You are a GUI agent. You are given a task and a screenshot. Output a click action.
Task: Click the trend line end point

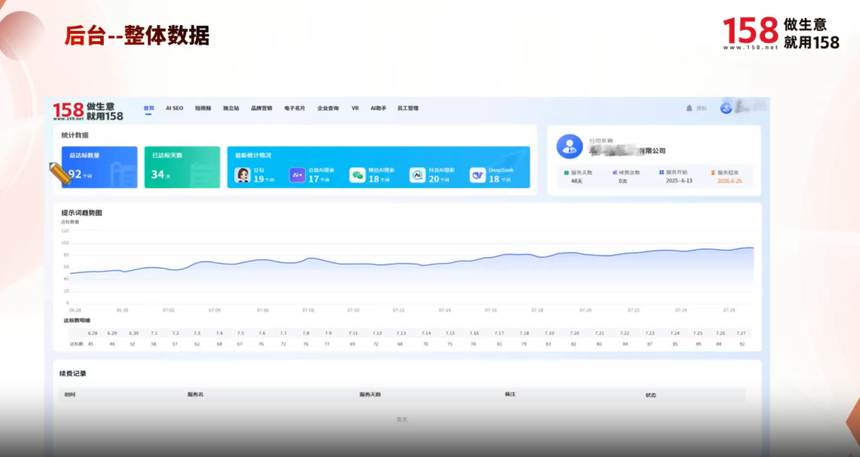(x=752, y=248)
